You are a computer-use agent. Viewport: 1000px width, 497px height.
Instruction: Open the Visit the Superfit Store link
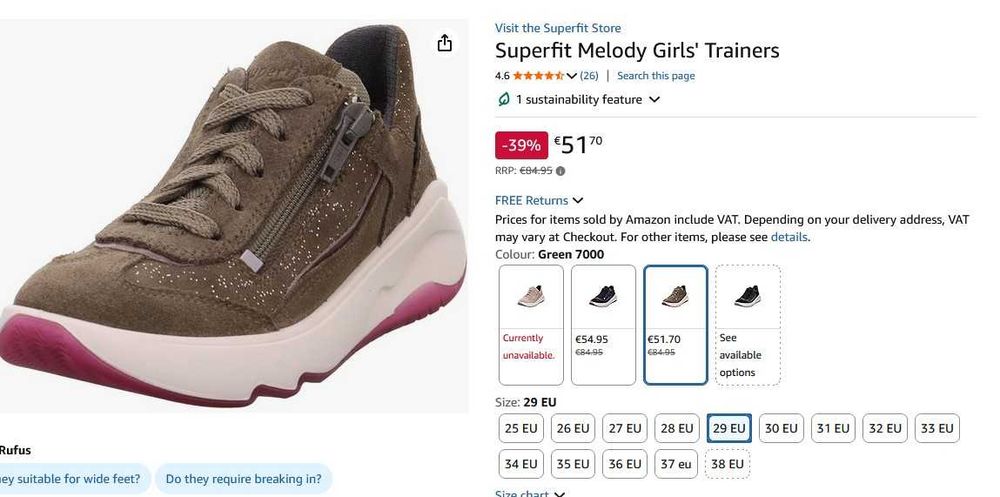(558, 28)
